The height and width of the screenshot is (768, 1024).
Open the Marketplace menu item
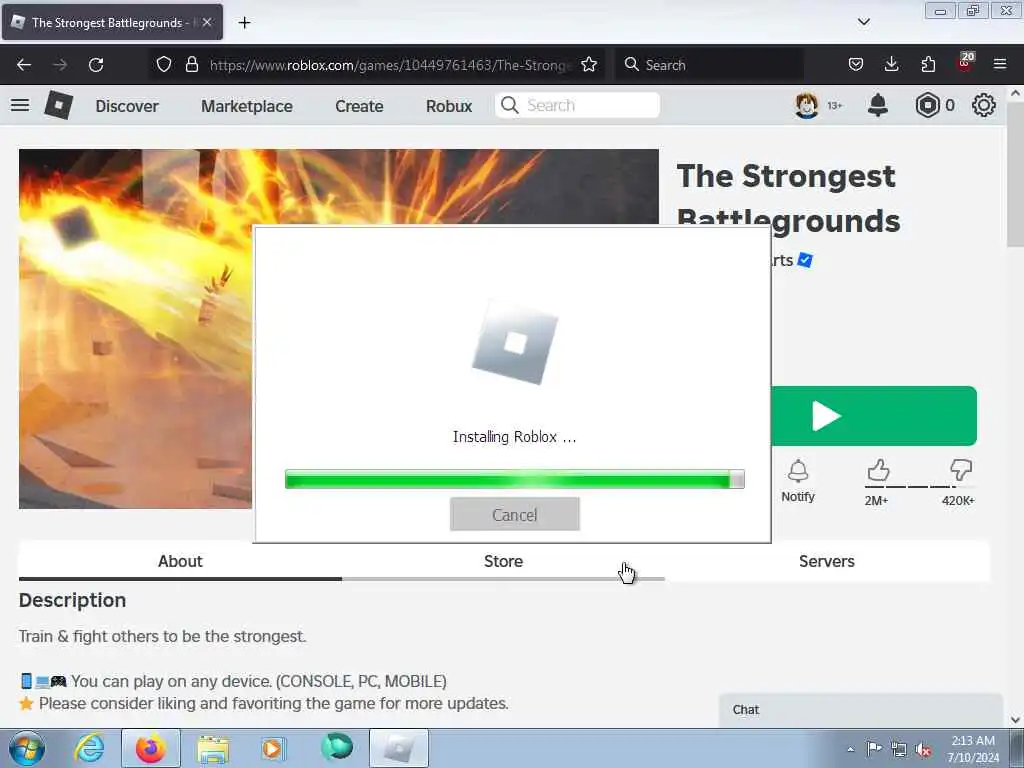click(x=247, y=106)
